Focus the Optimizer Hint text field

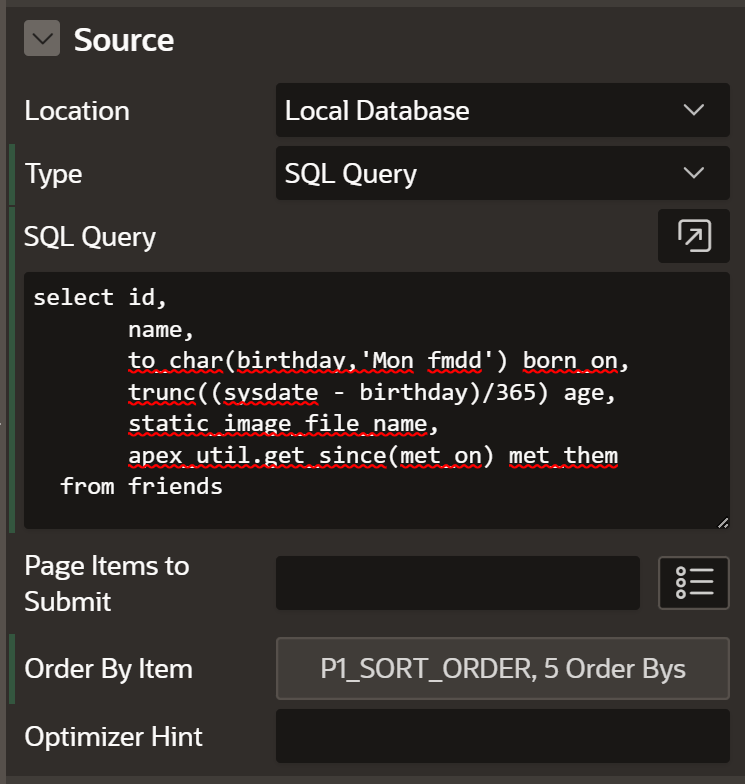502,736
